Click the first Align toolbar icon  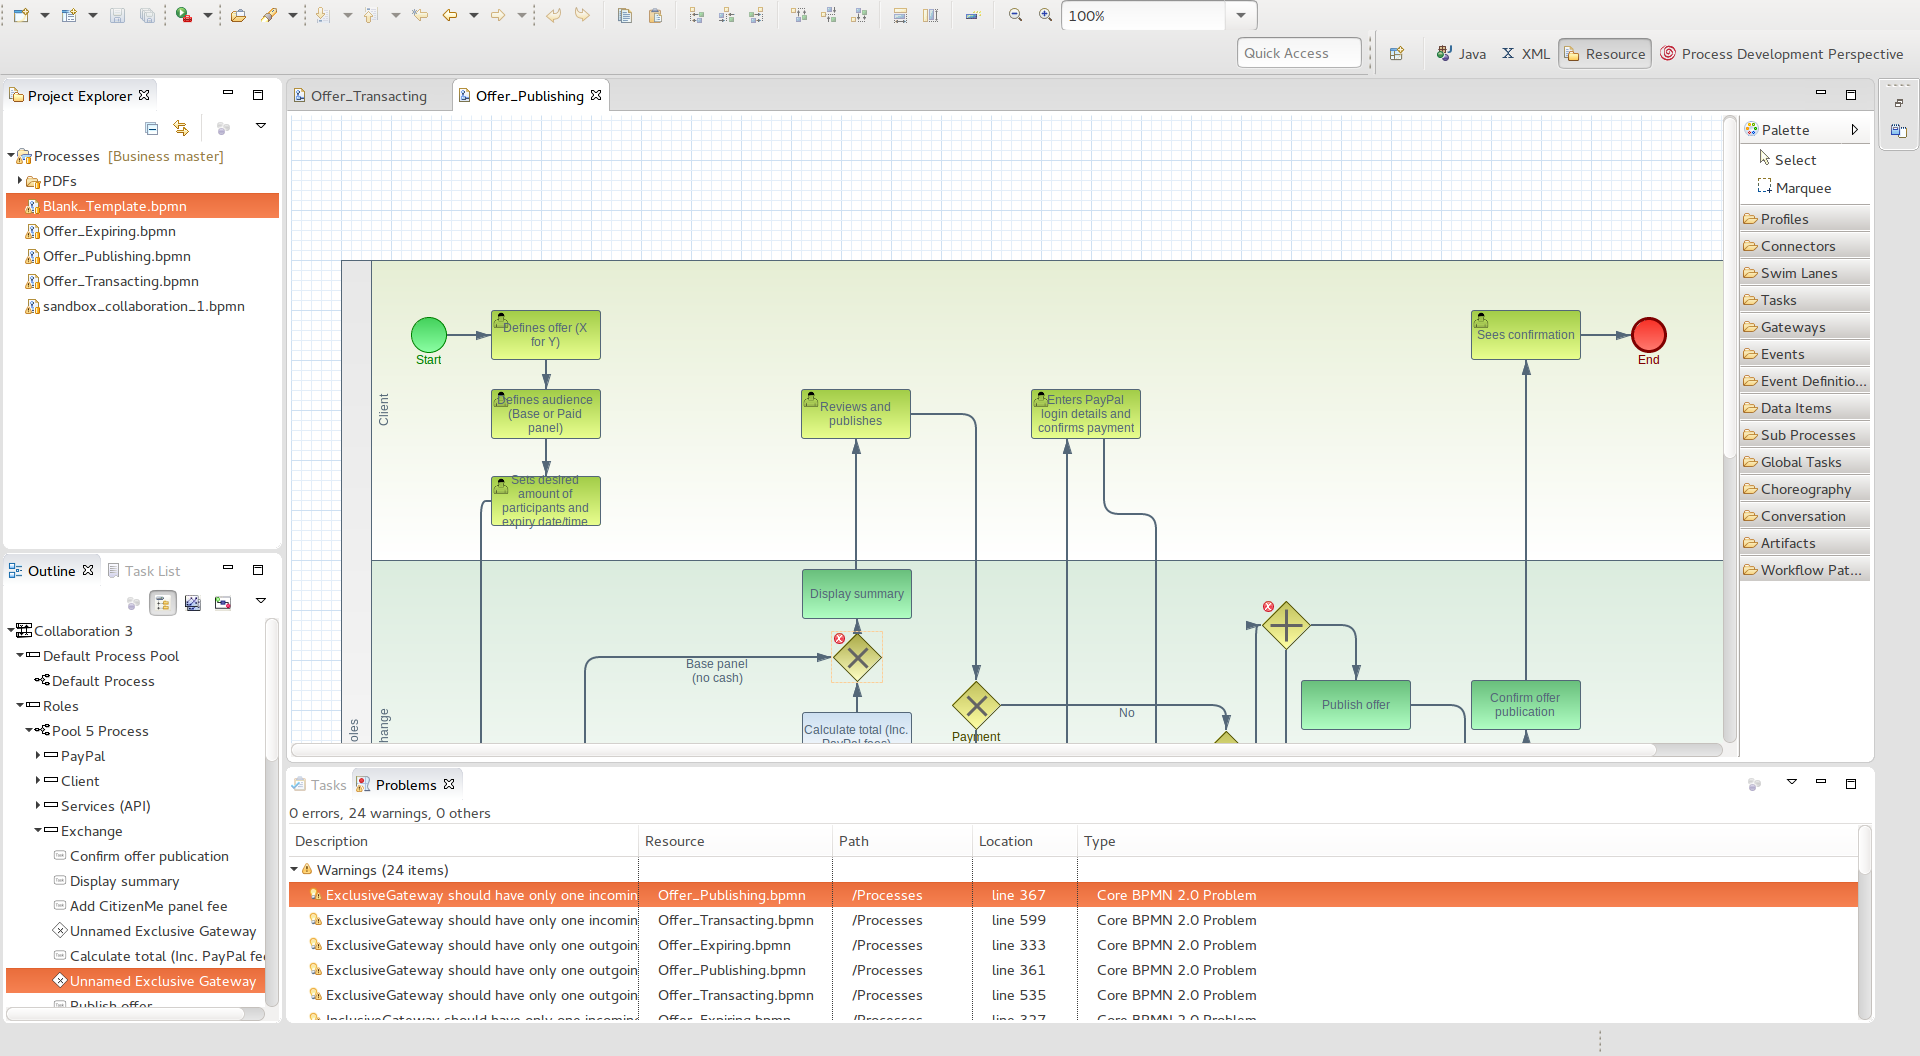[x=697, y=15]
